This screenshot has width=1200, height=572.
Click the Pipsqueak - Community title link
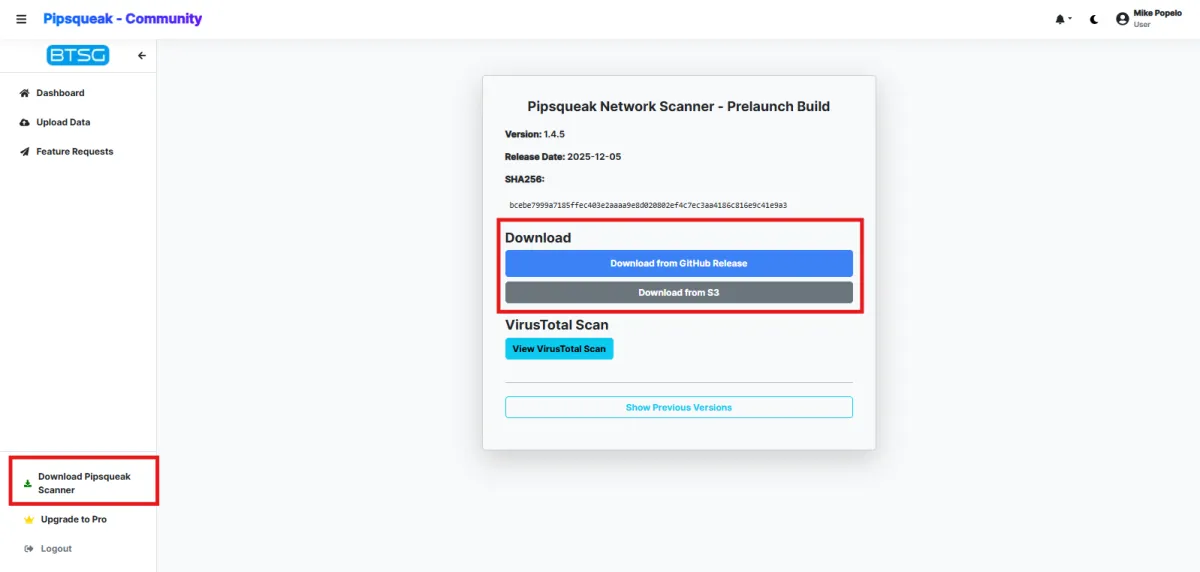(122, 19)
